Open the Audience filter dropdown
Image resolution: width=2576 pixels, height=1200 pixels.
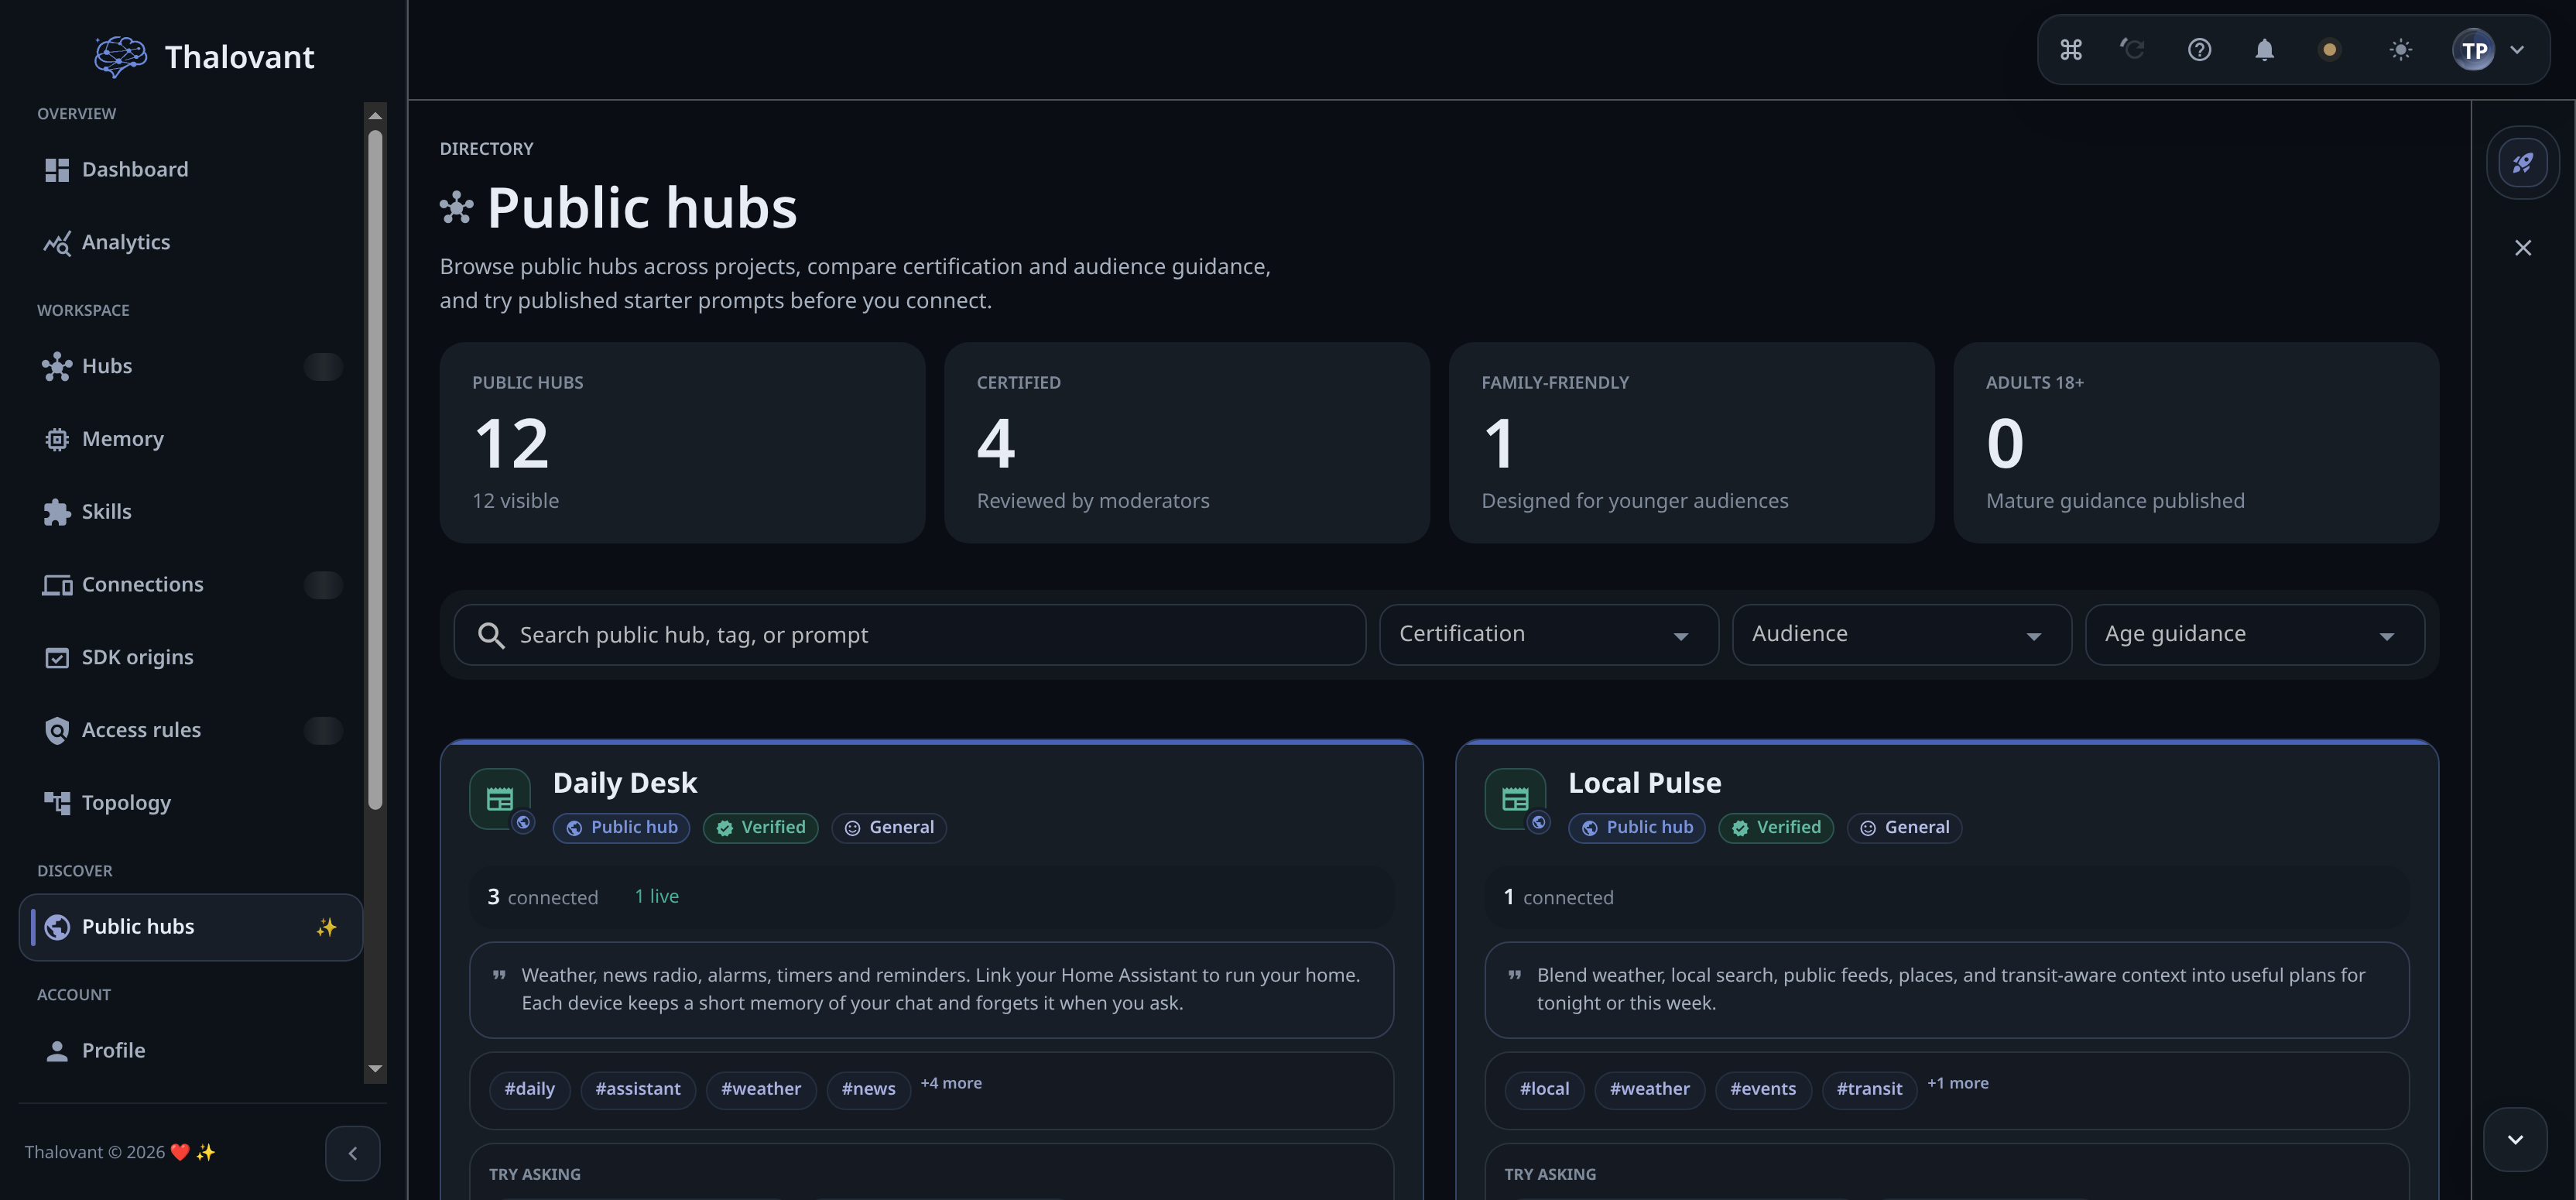[x=1901, y=635]
